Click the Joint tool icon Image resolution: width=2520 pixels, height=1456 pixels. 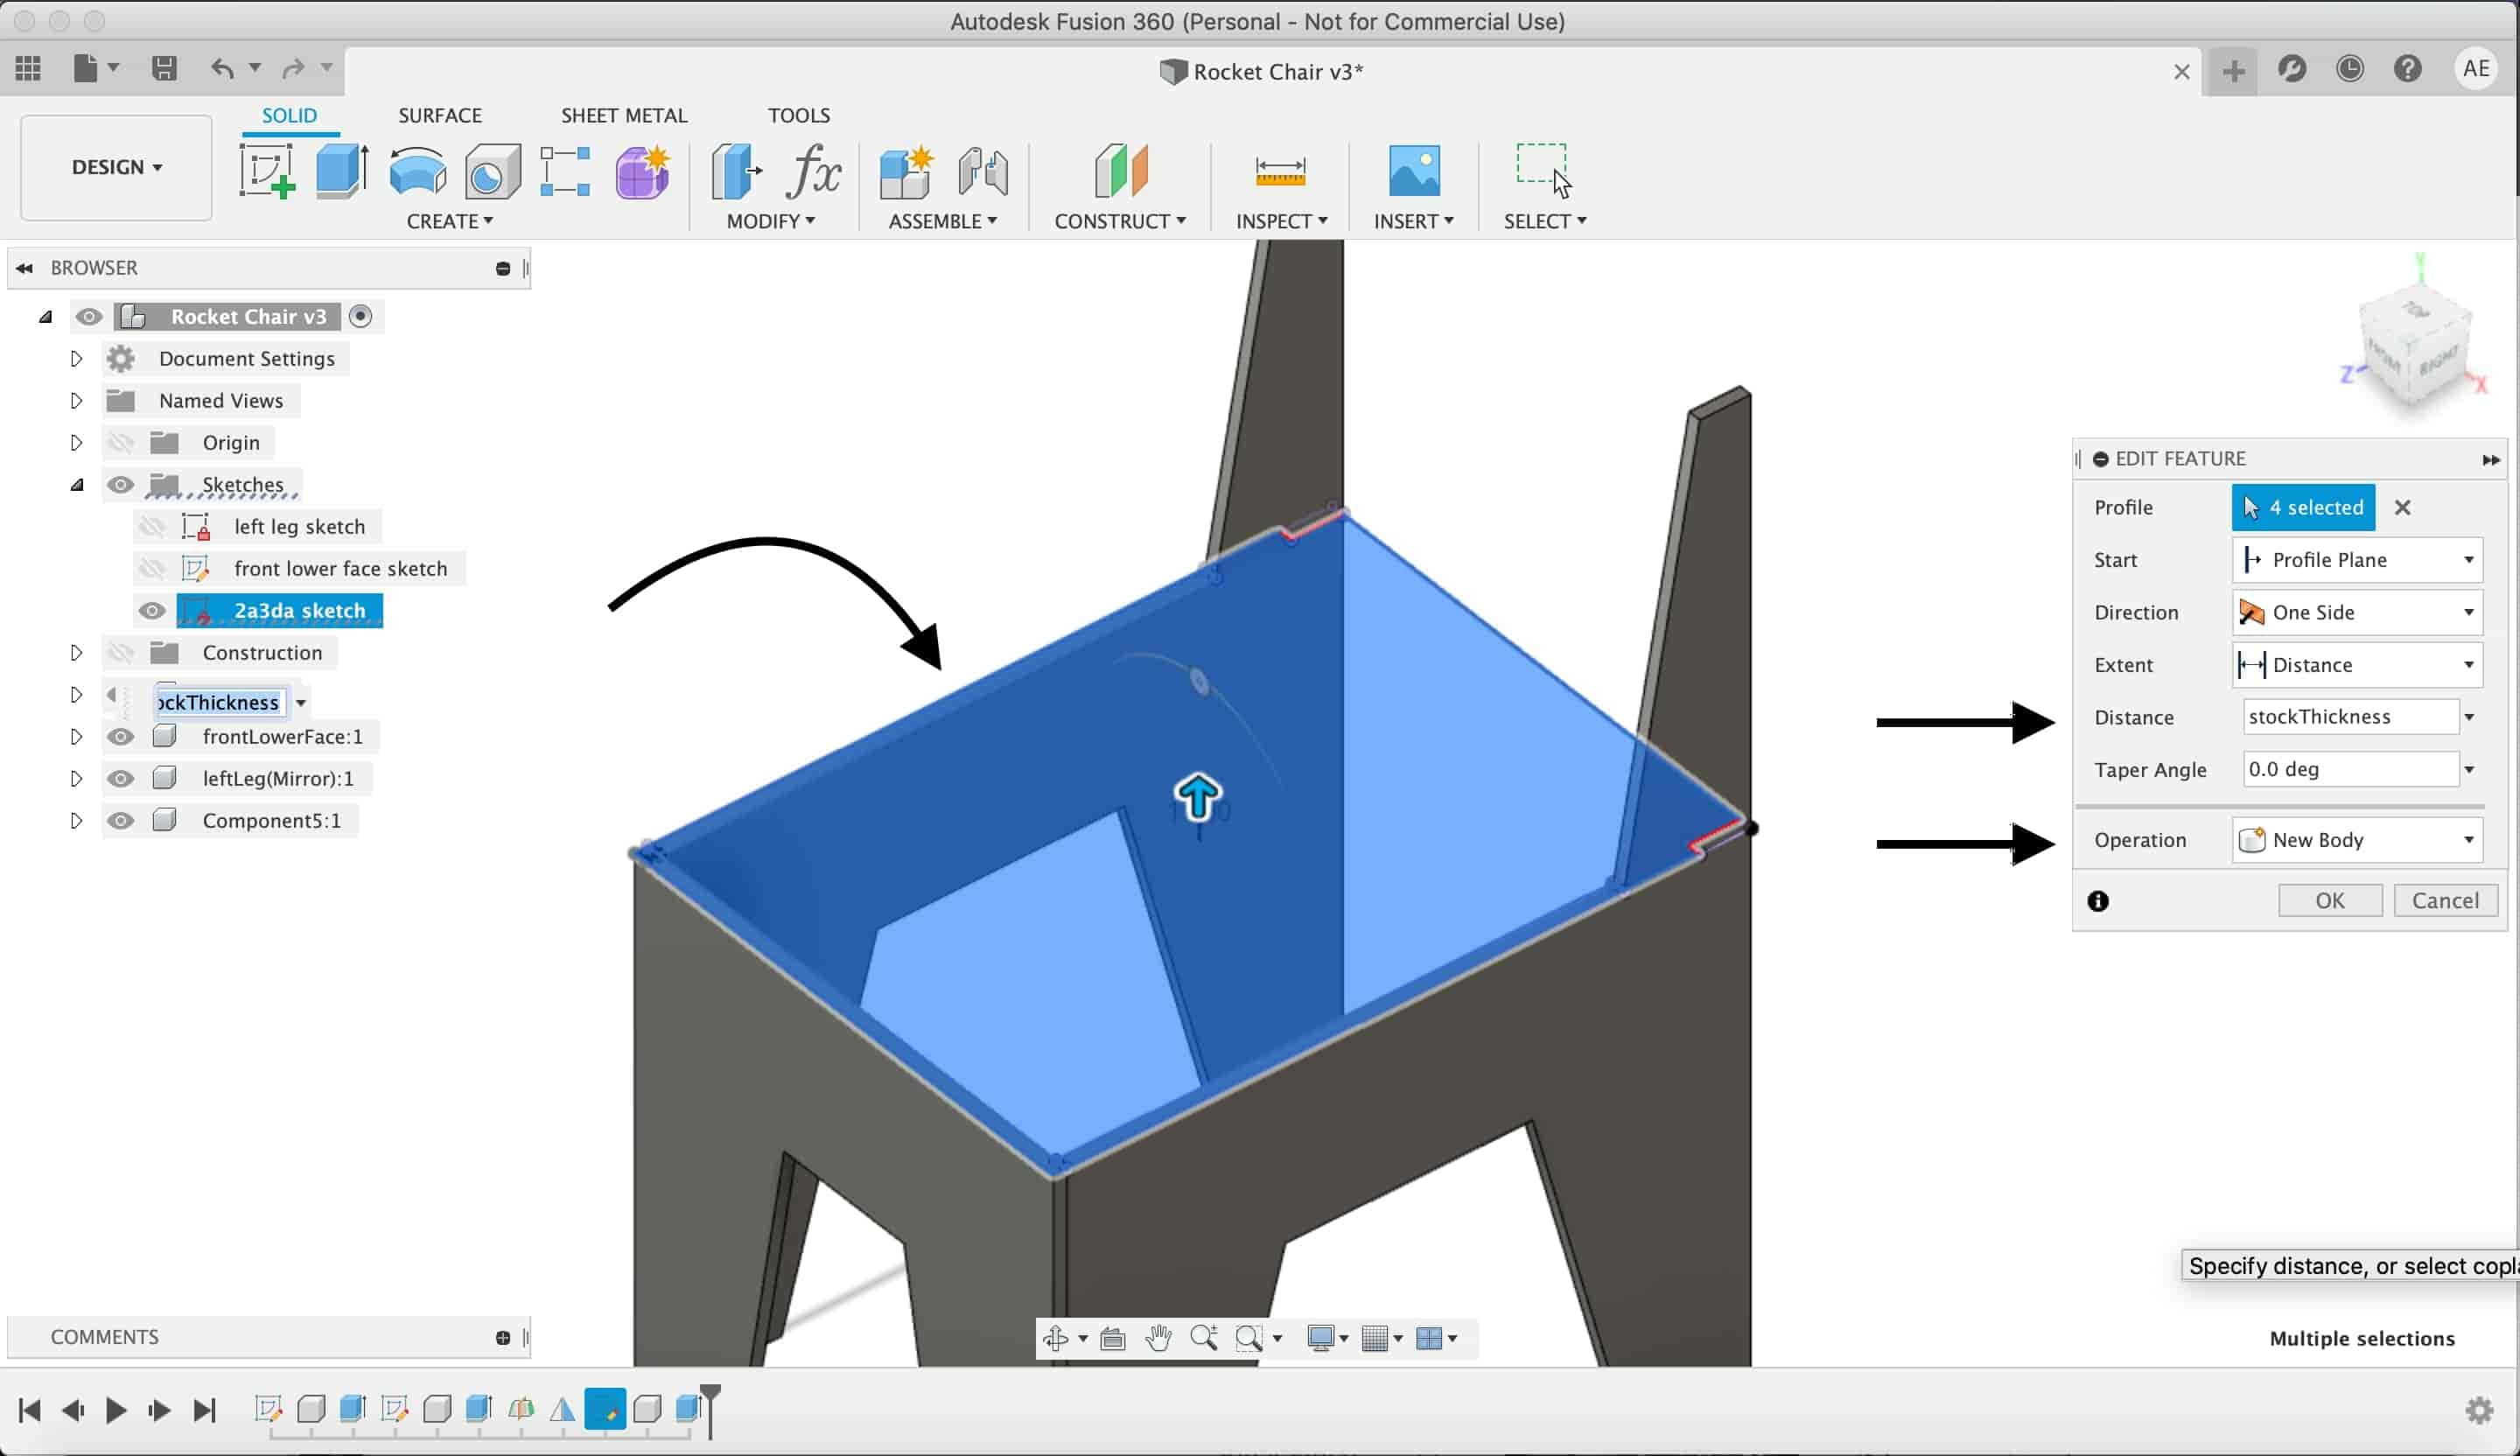coord(983,171)
